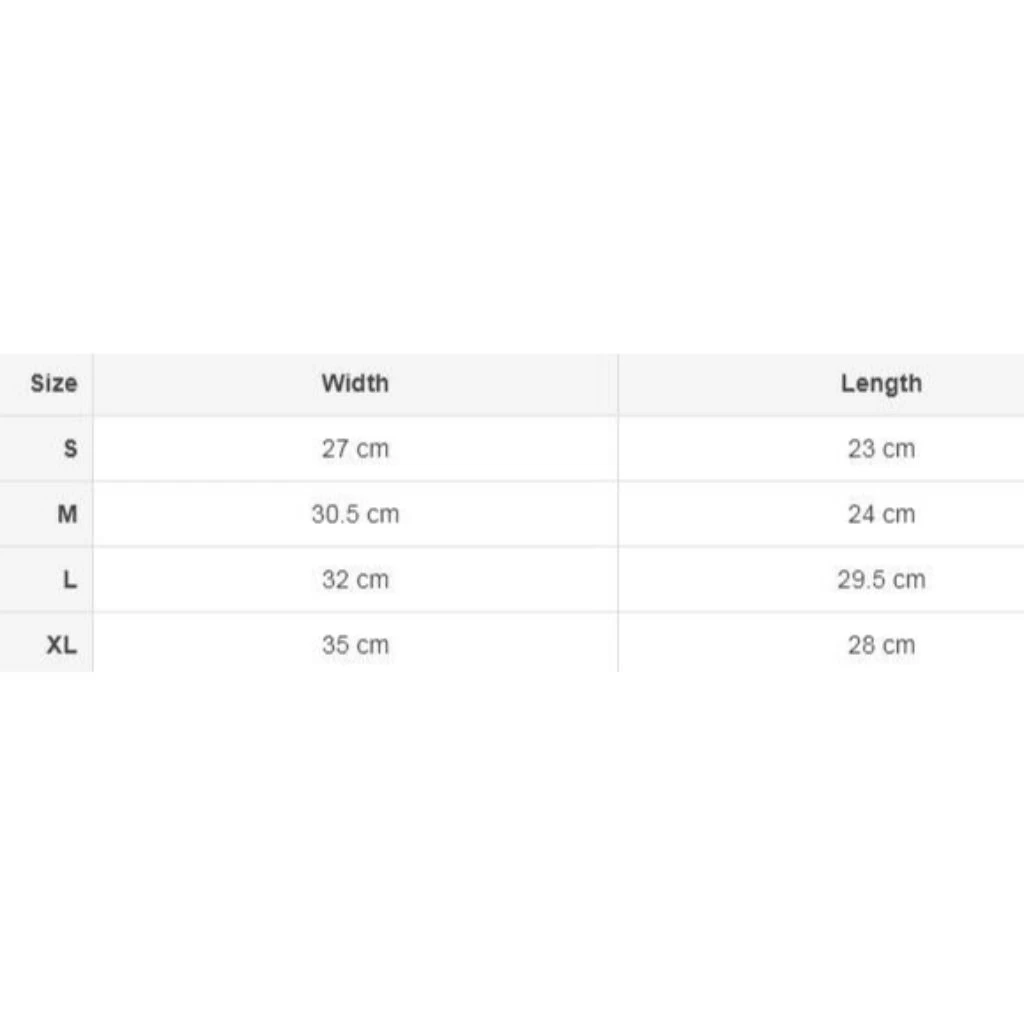1024x1024 pixels.
Task: Select the L size row label
Action: (x=69, y=580)
